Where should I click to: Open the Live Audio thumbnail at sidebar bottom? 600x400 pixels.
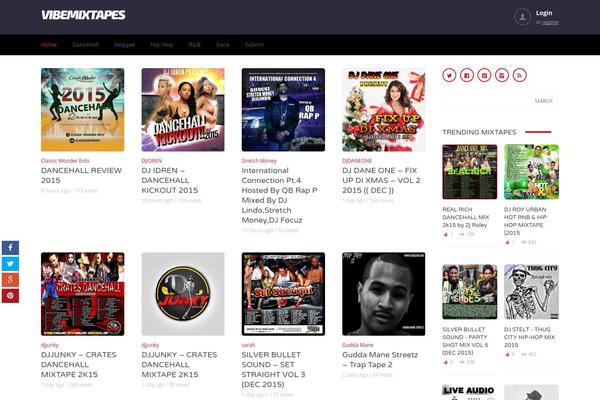coord(470,392)
